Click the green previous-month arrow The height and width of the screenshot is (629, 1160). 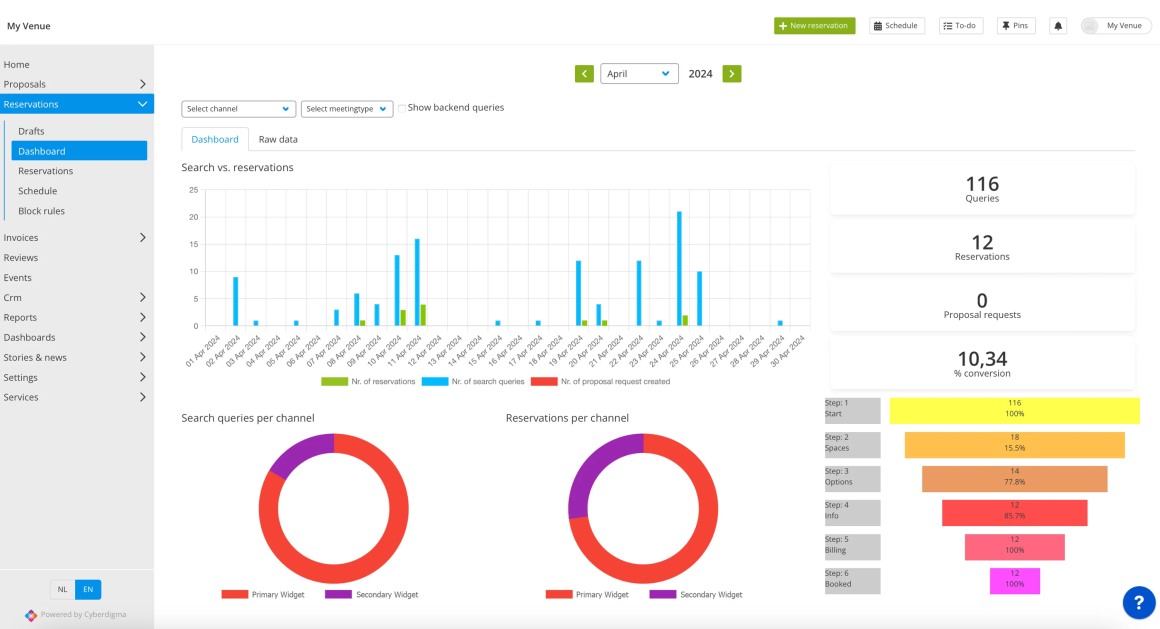click(x=584, y=73)
